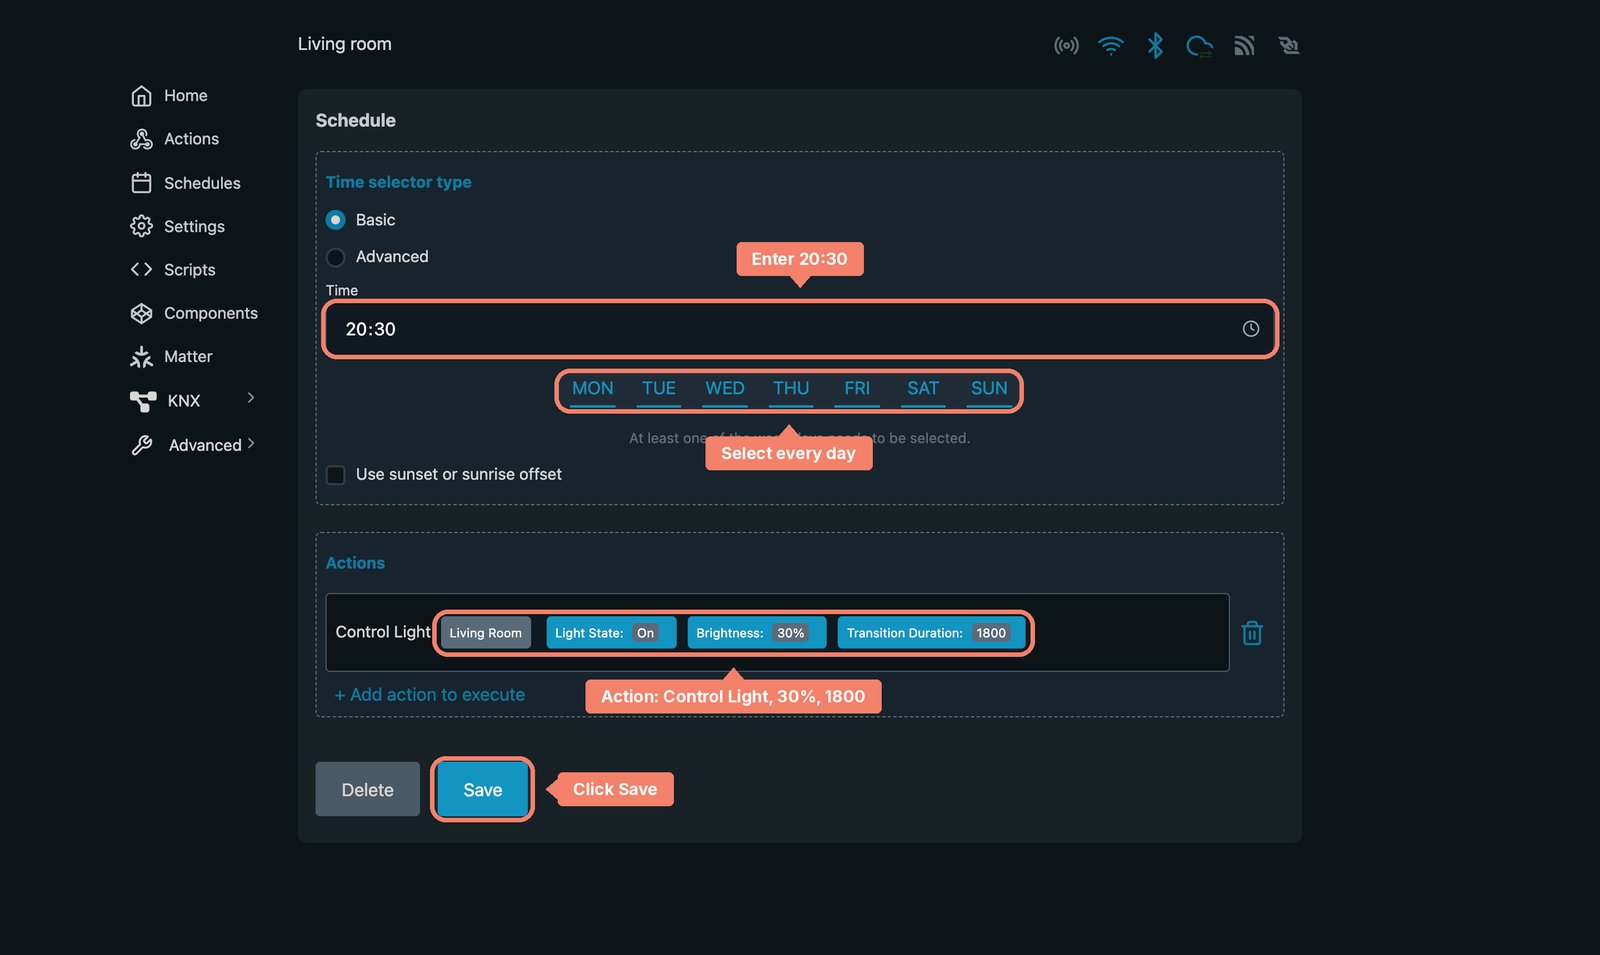
Task: Toggle the TUE weekday
Action: click(x=659, y=389)
